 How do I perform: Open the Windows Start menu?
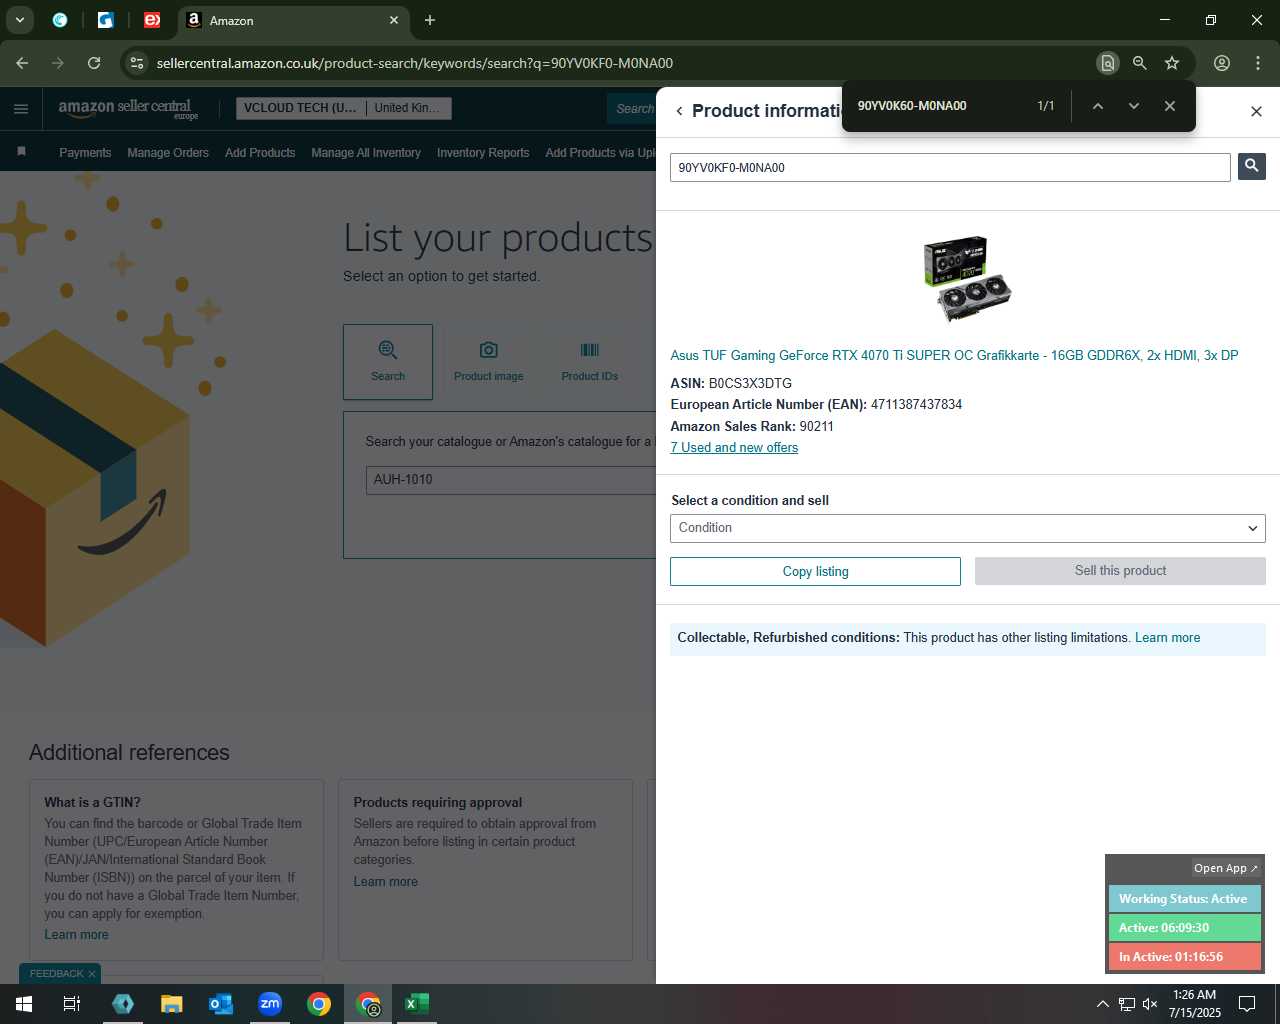coord(24,1004)
